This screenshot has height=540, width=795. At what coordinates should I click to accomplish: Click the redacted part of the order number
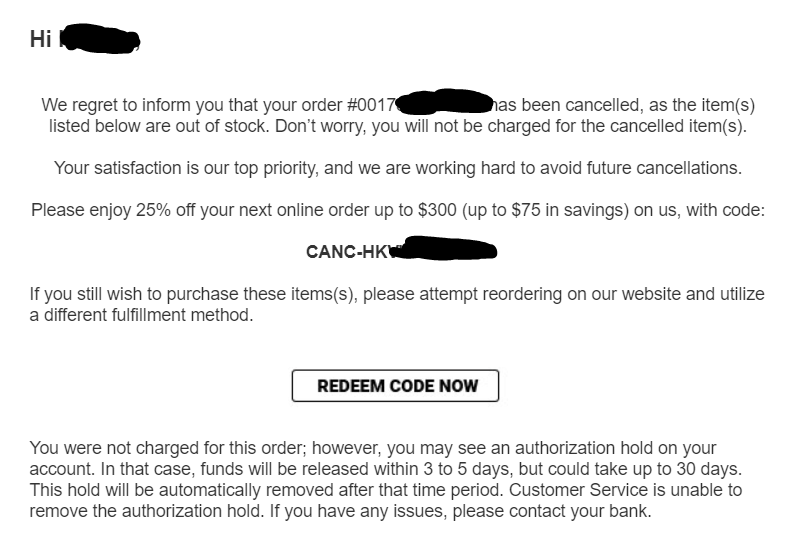(x=444, y=101)
